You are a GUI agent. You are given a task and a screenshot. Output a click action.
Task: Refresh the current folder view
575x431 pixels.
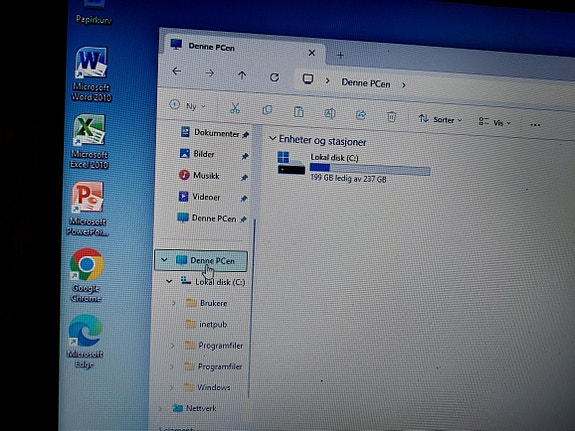click(x=274, y=77)
